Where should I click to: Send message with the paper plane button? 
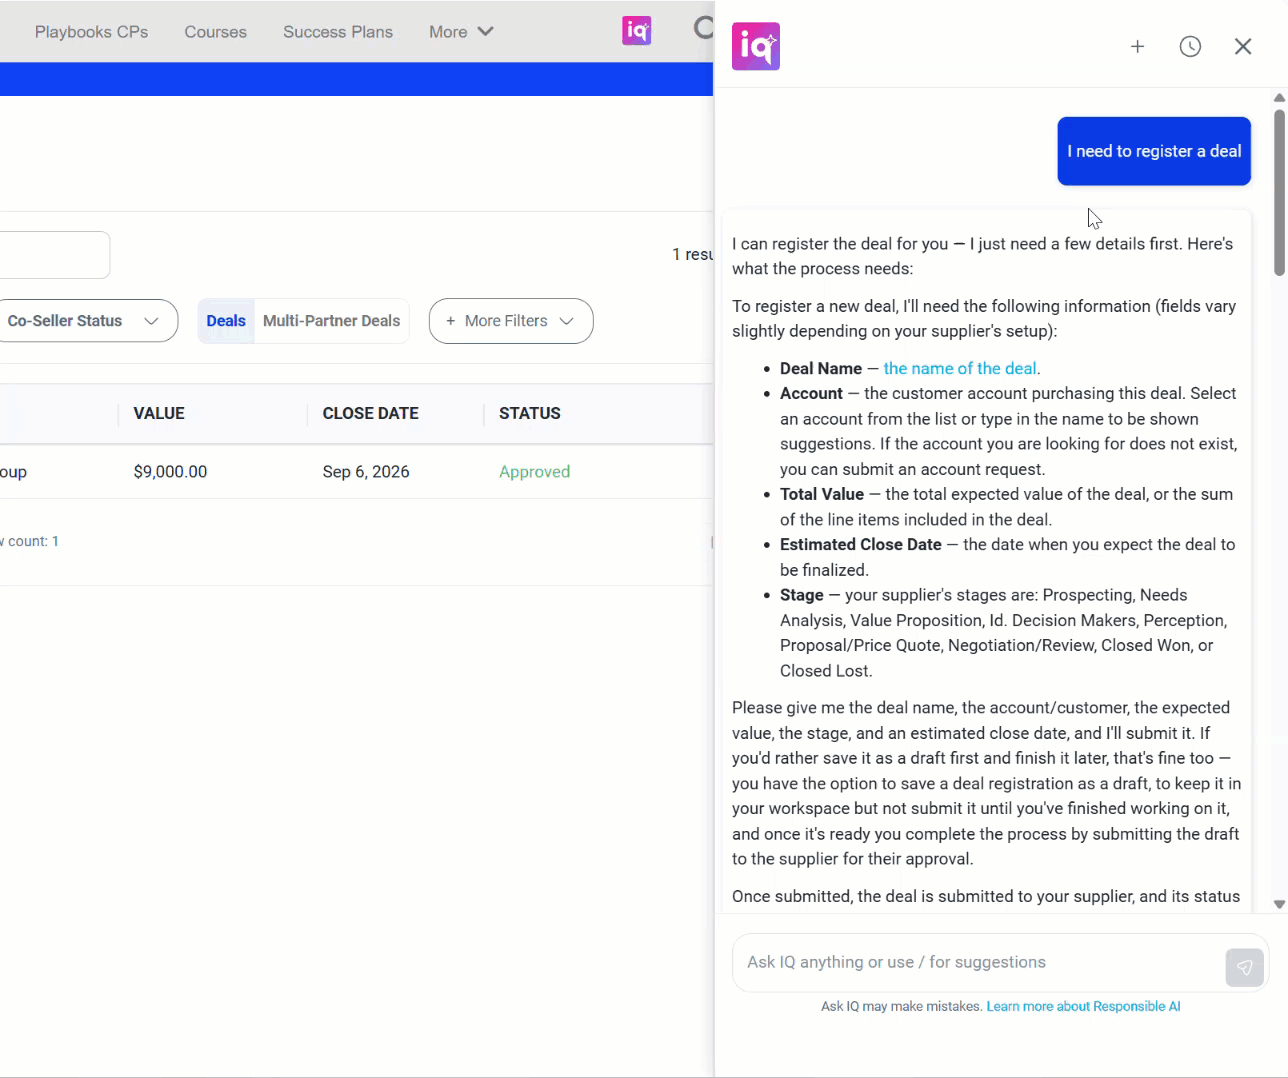point(1245,967)
